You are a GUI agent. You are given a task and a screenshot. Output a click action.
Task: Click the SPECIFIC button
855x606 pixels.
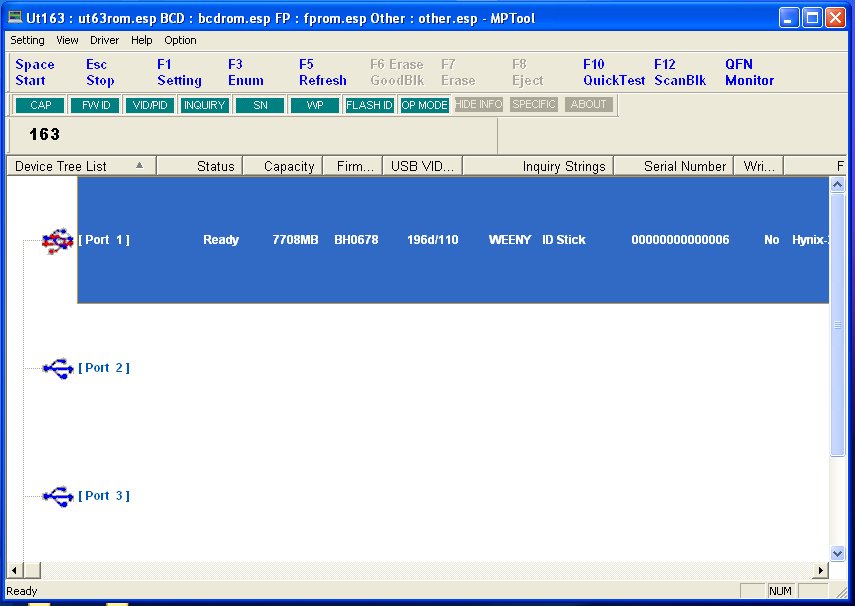click(534, 104)
